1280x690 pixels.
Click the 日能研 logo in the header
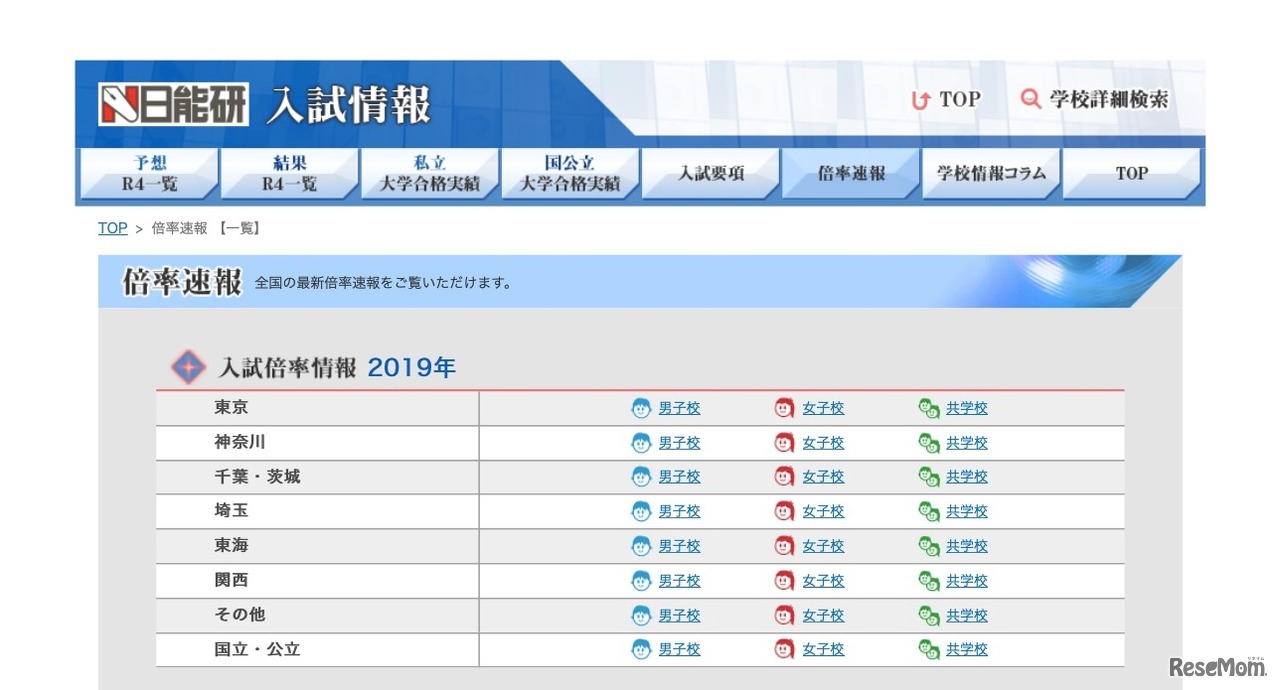pos(174,105)
